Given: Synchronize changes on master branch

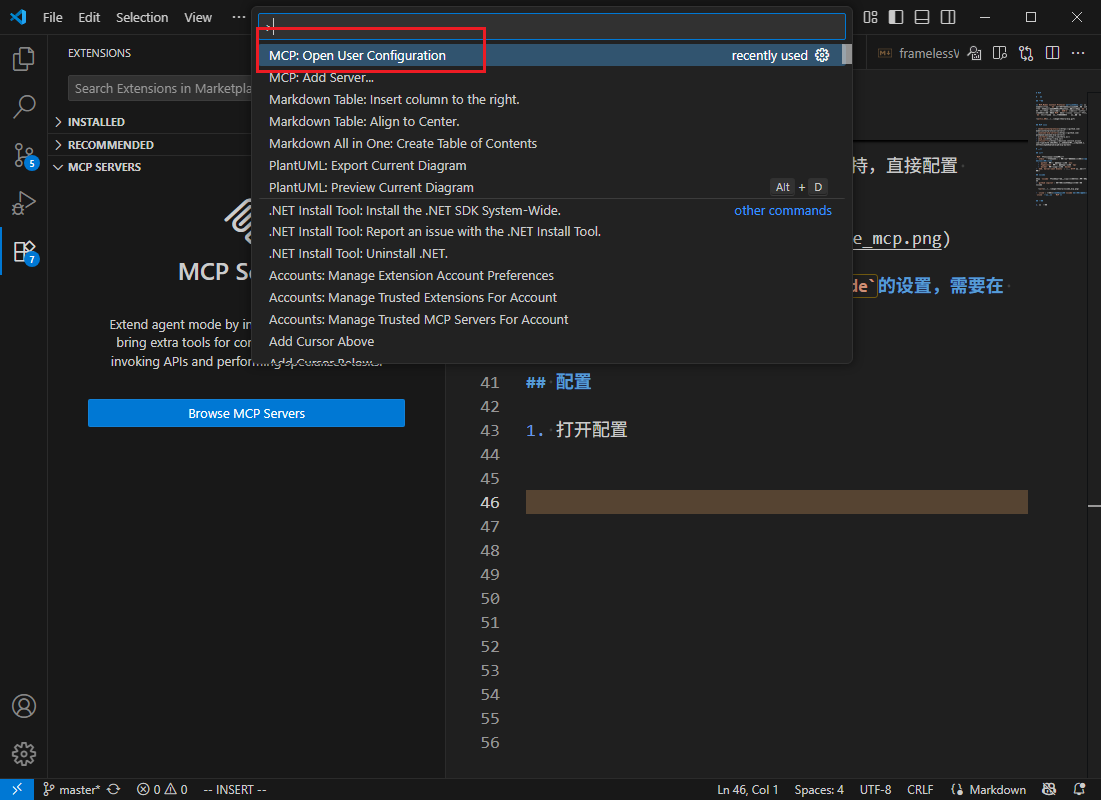Looking at the screenshot, I should (x=113, y=789).
